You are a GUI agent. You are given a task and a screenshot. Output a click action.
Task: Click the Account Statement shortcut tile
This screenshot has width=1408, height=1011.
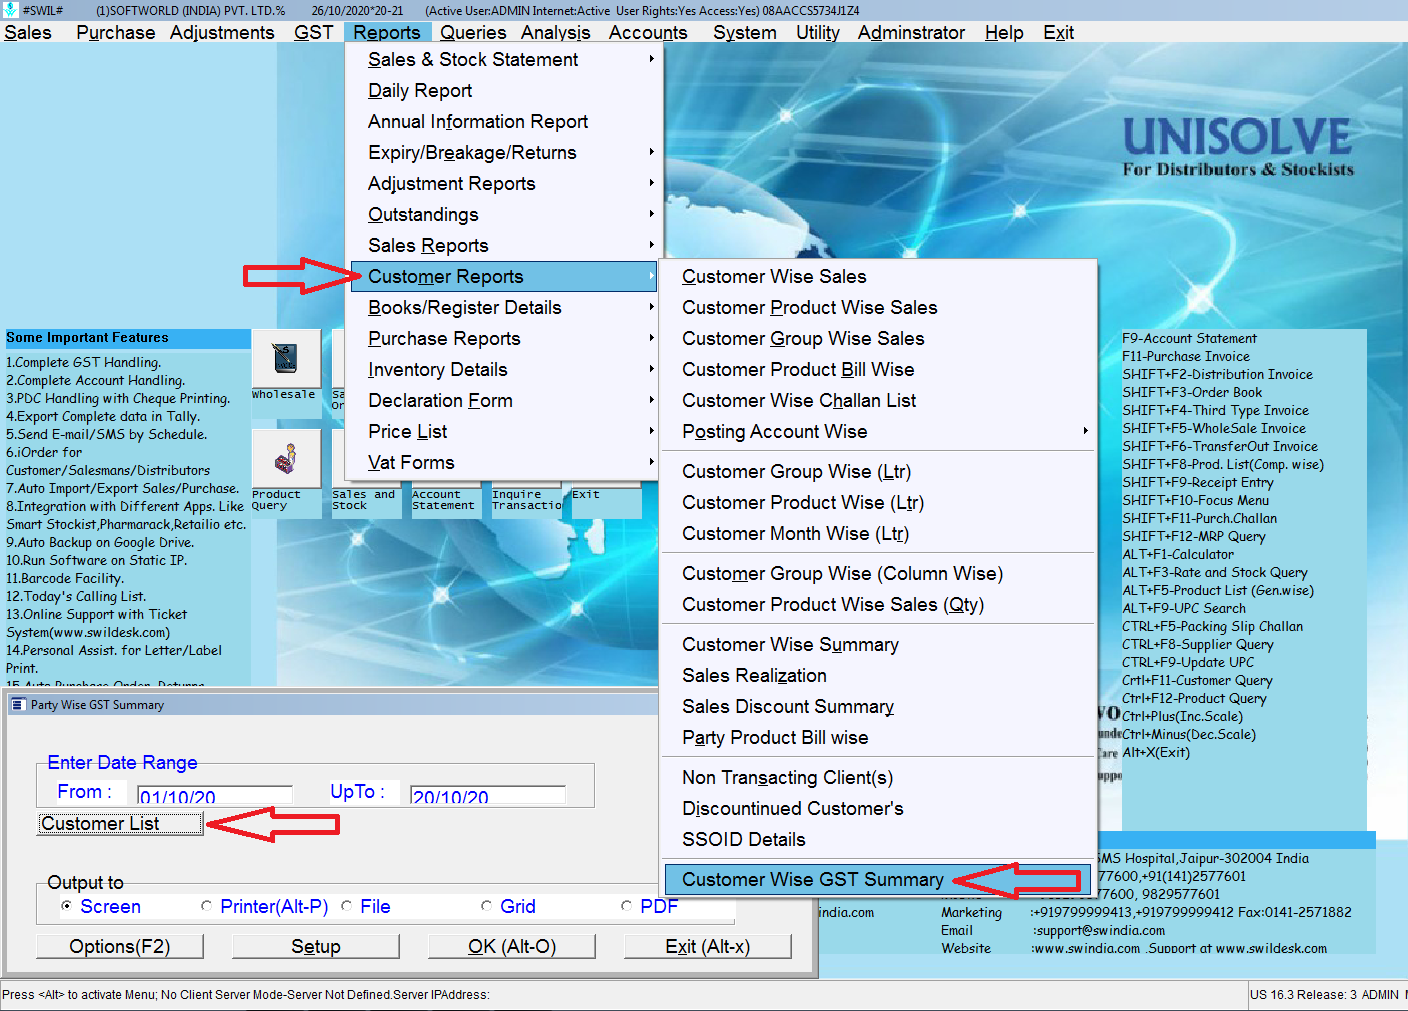pyautogui.click(x=446, y=500)
